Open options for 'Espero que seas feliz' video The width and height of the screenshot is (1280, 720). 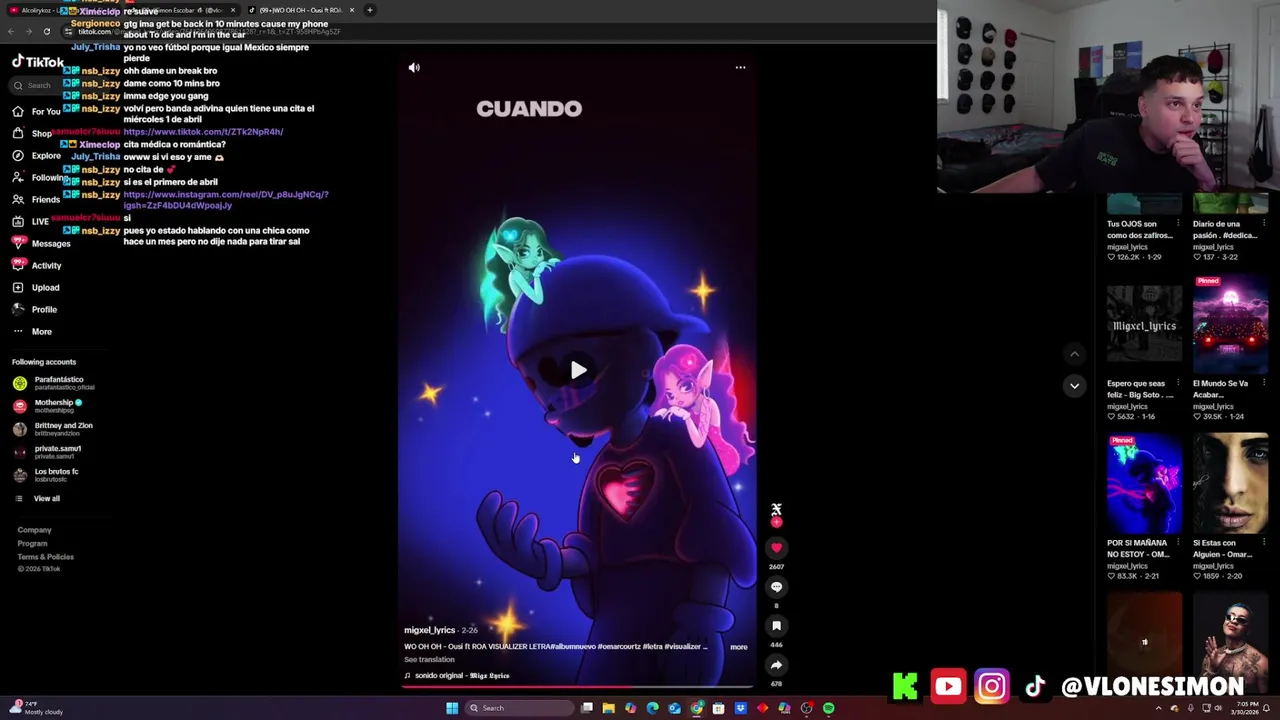pos(1179,383)
